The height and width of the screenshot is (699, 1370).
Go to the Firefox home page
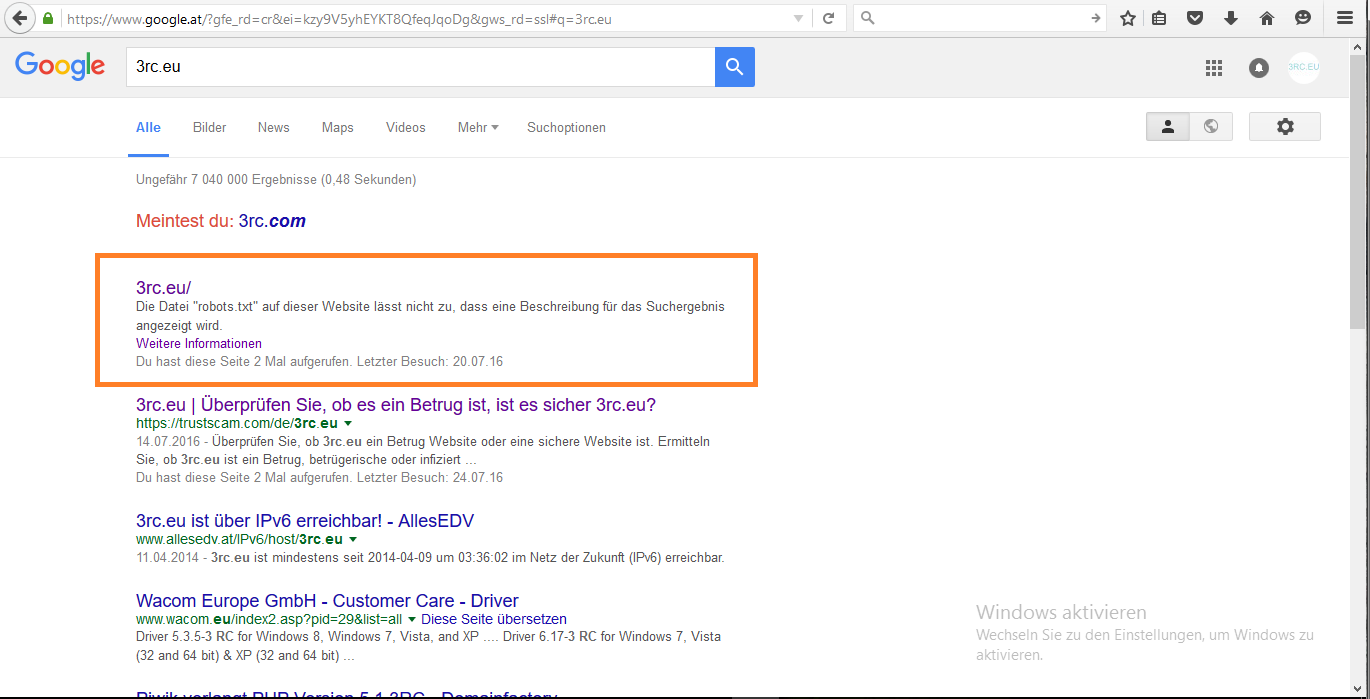1266,18
